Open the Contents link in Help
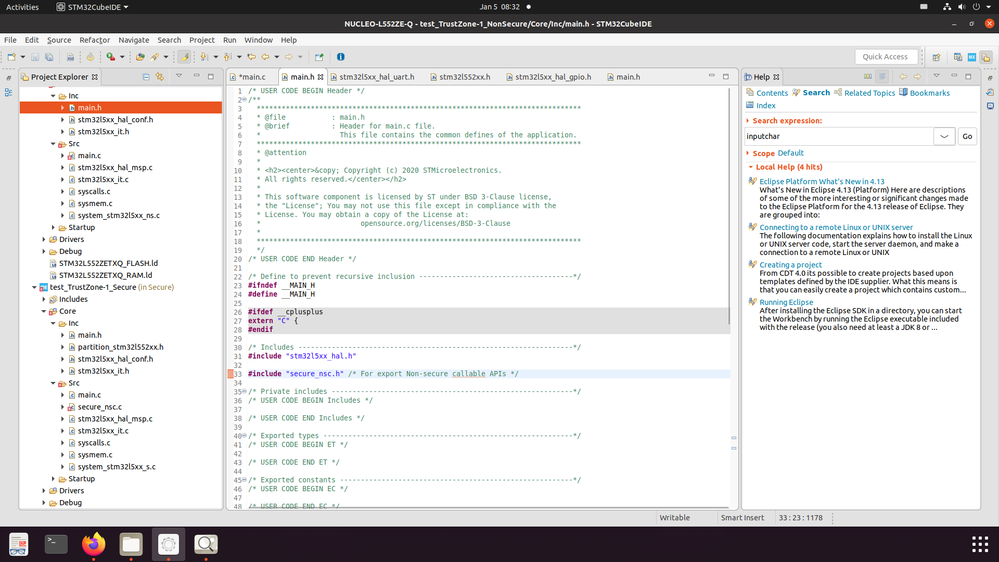 coord(772,93)
